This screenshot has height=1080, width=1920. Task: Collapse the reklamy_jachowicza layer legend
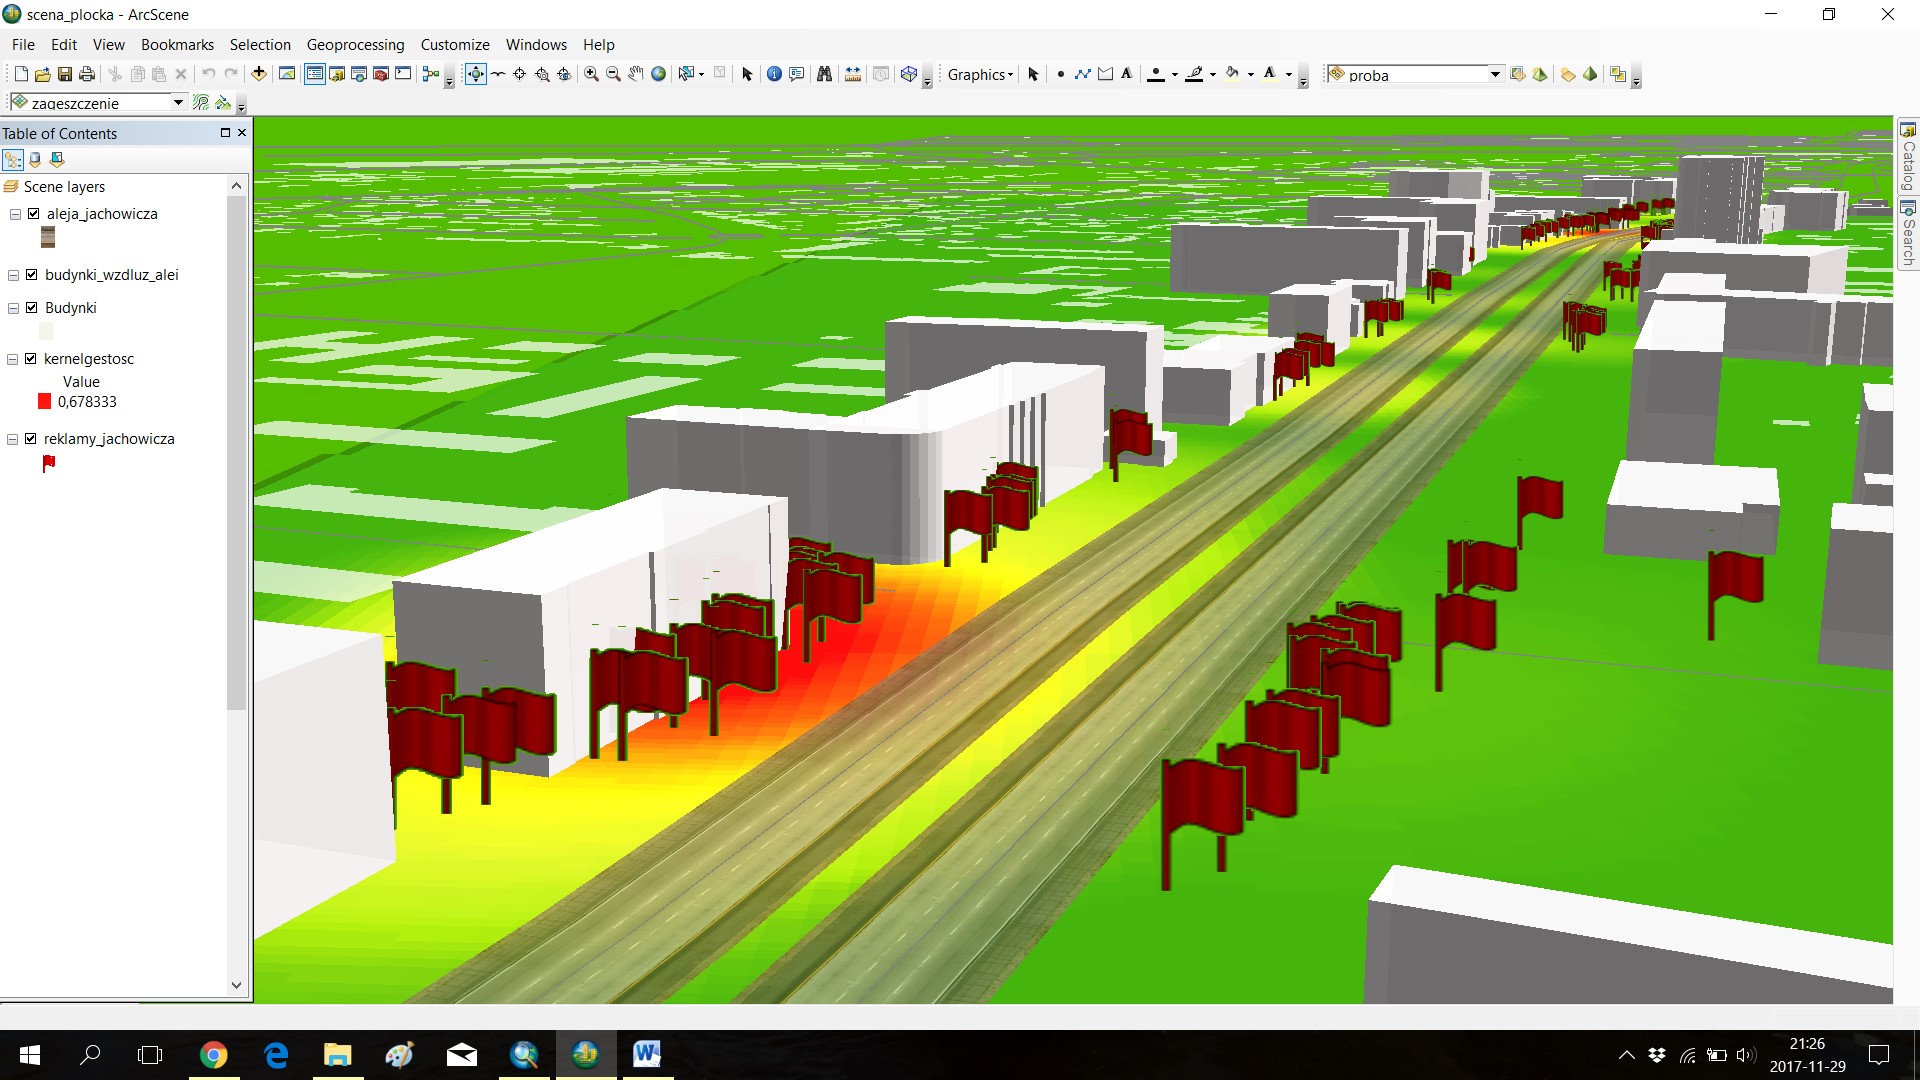tap(13, 439)
